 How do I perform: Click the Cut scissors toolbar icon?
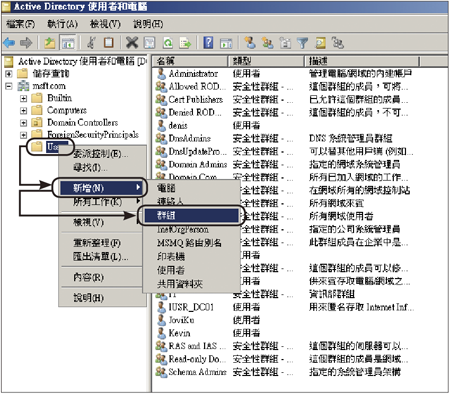(x=91, y=43)
